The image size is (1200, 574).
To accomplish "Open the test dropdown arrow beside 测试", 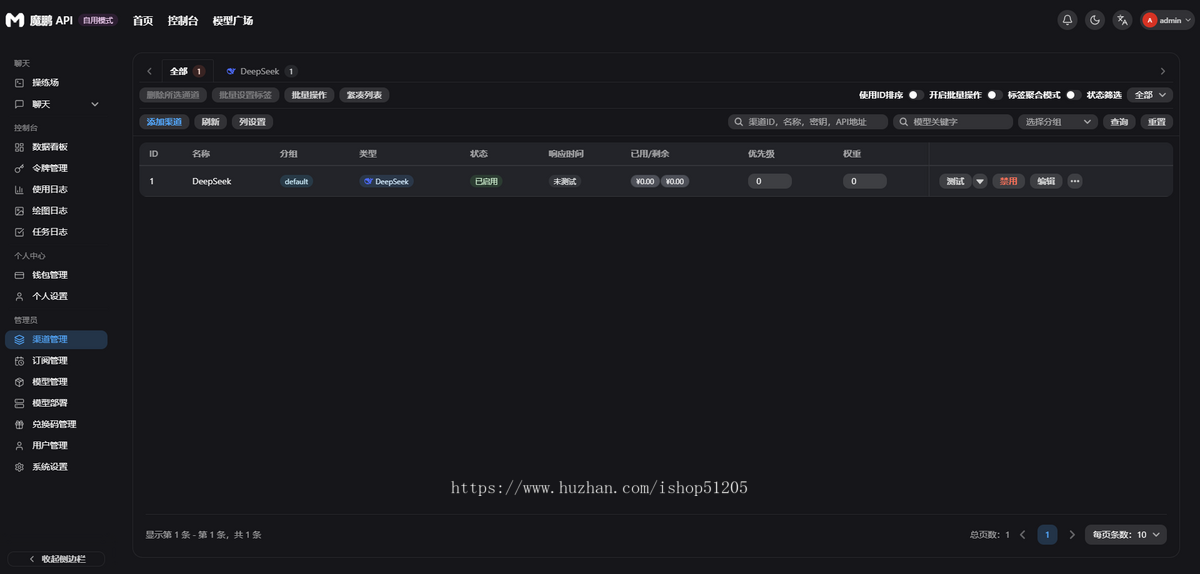I will [980, 181].
